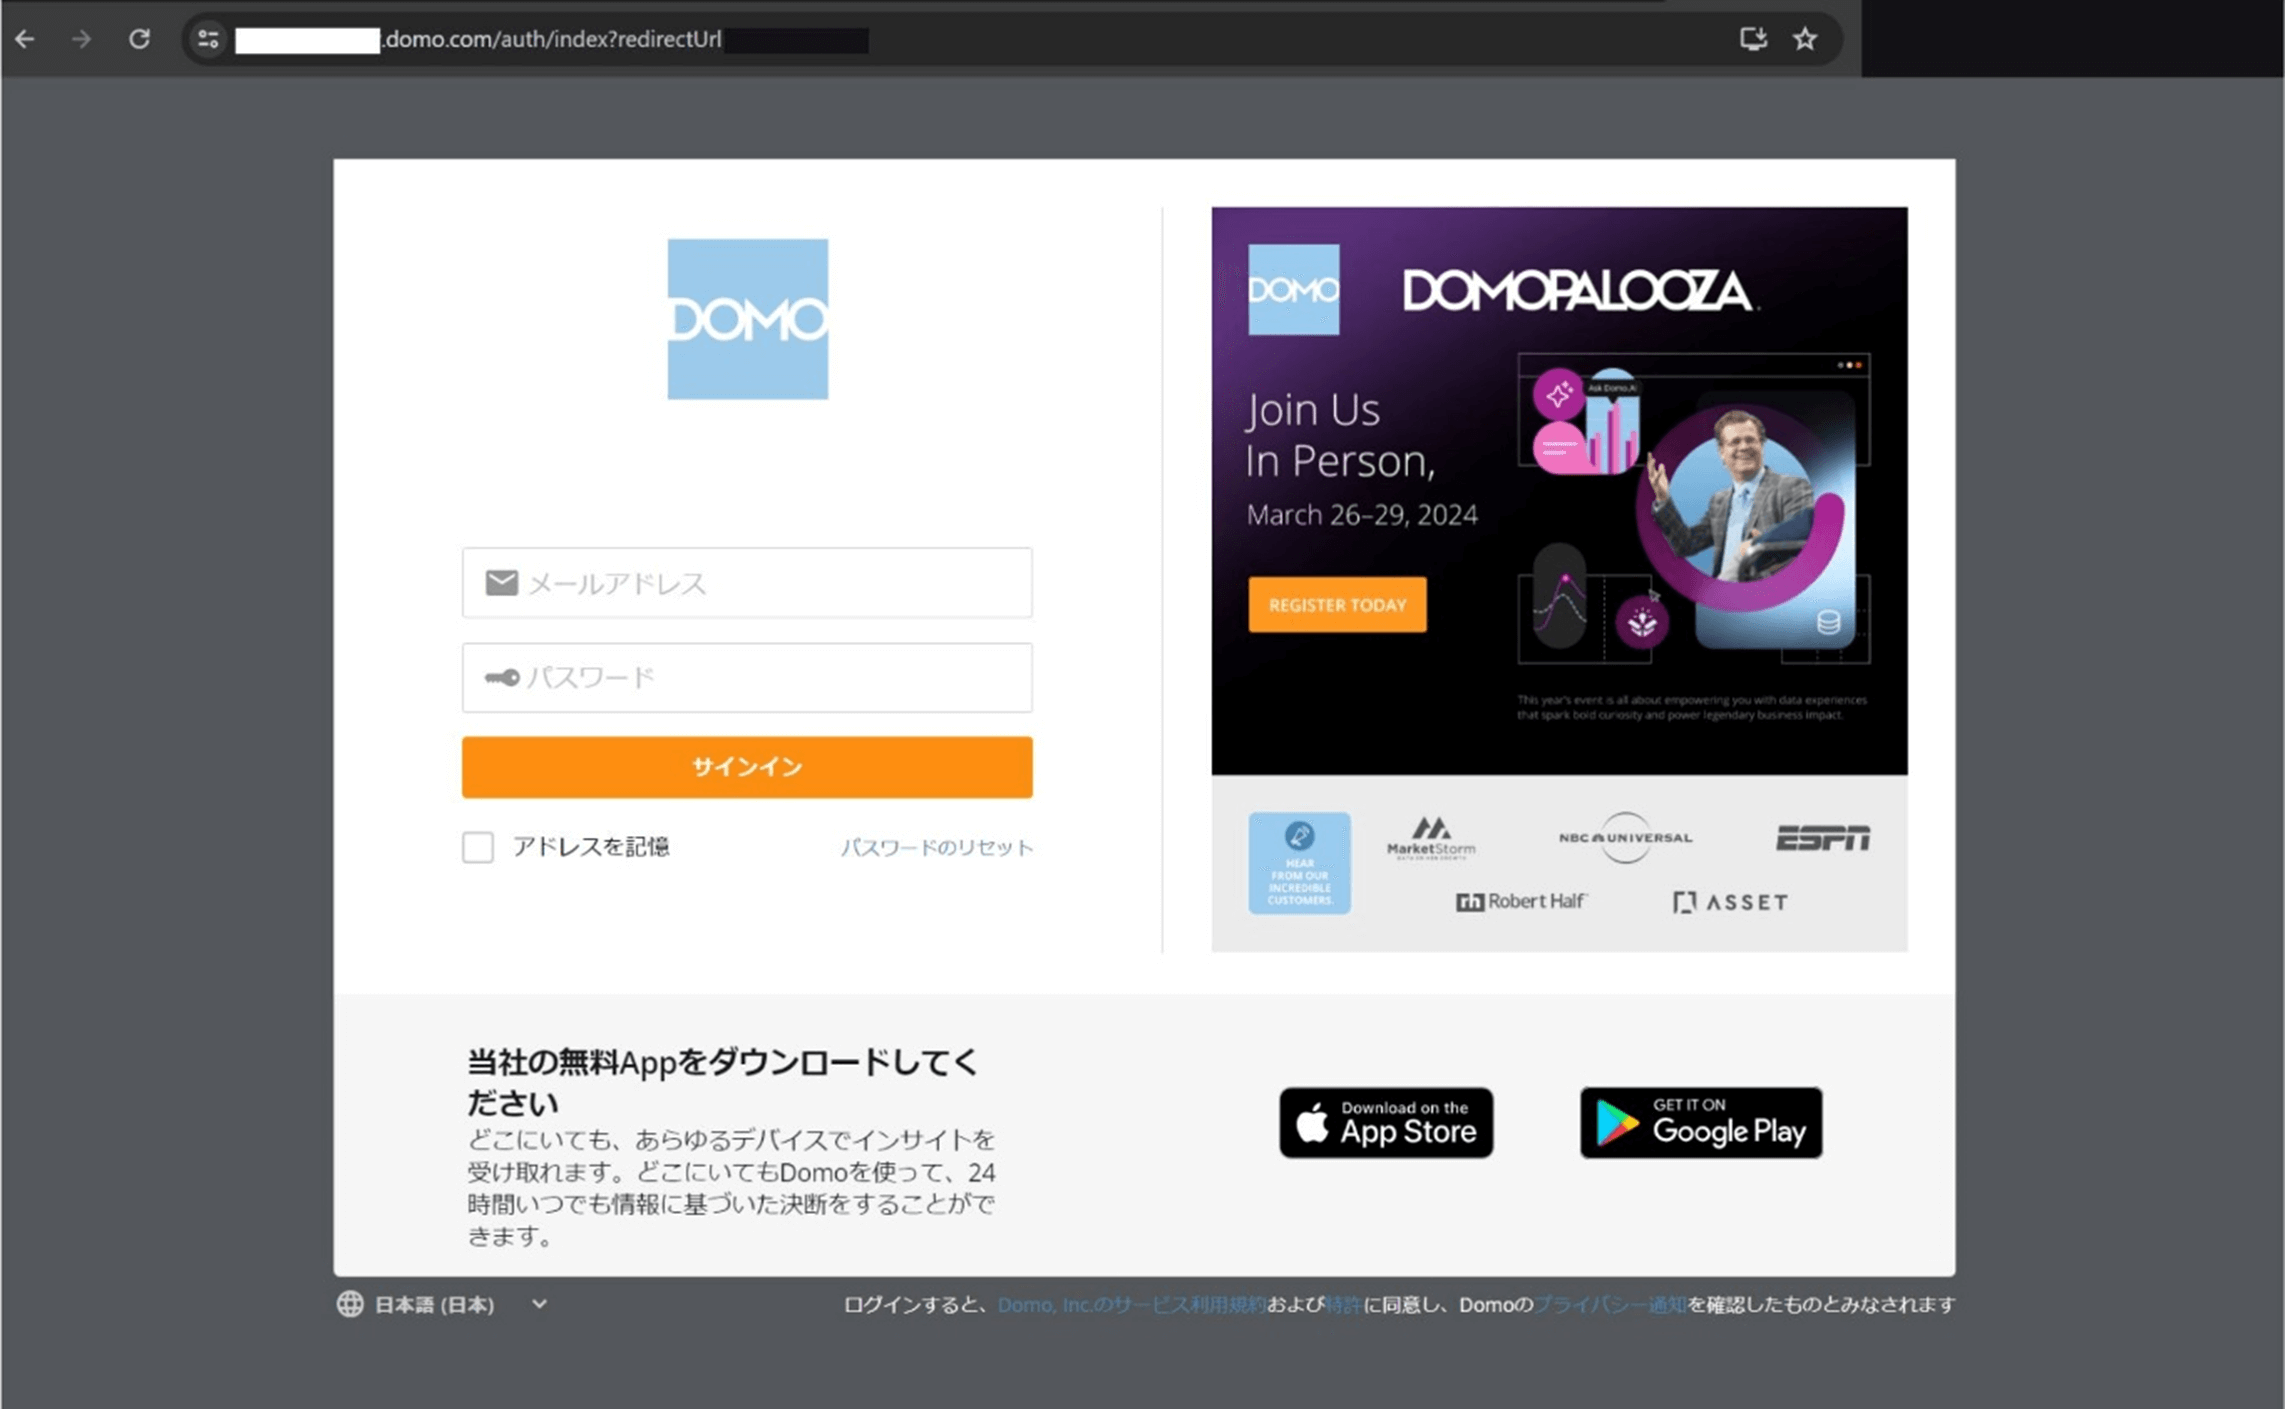Click the 当社の無料Appをダウンロードしてください heading
This screenshot has height=1409, width=2285.
point(722,1082)
